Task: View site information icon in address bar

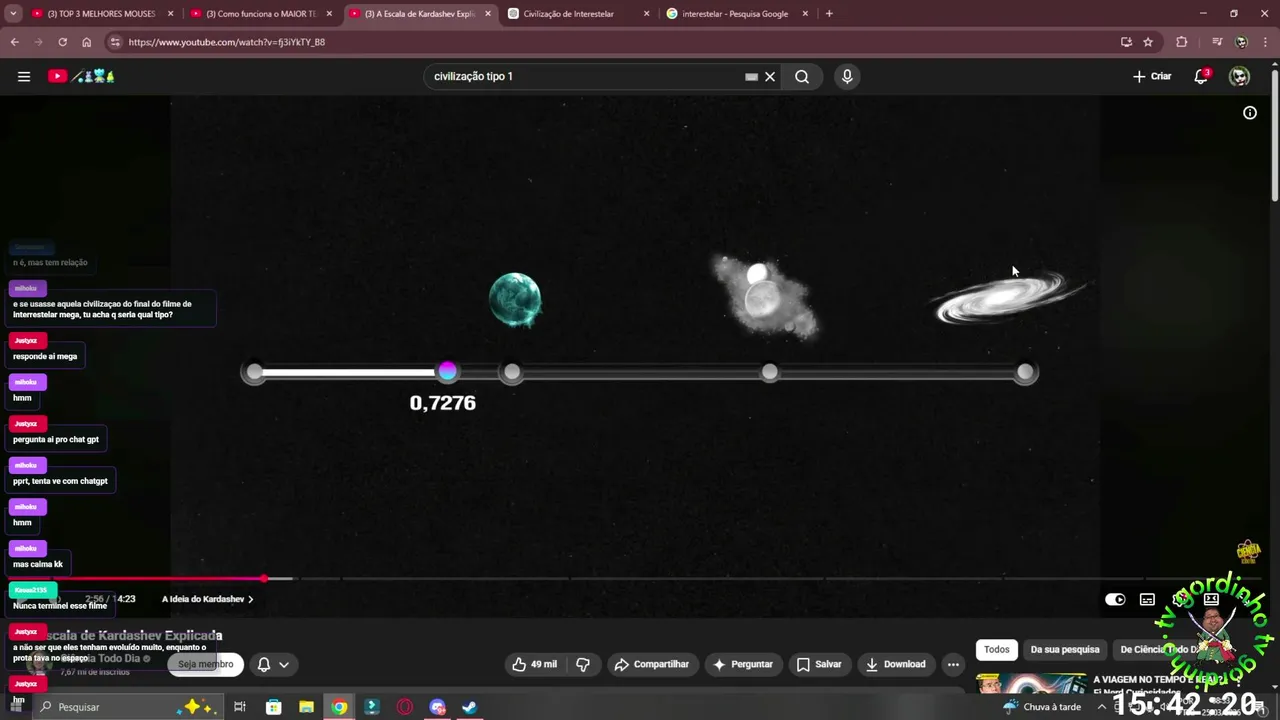Action: pos(115,42)
